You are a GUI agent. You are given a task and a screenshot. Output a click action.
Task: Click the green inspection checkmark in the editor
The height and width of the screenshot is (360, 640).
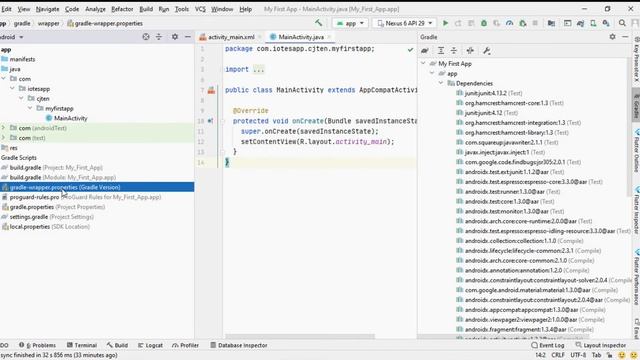click(x=410, y=49)
